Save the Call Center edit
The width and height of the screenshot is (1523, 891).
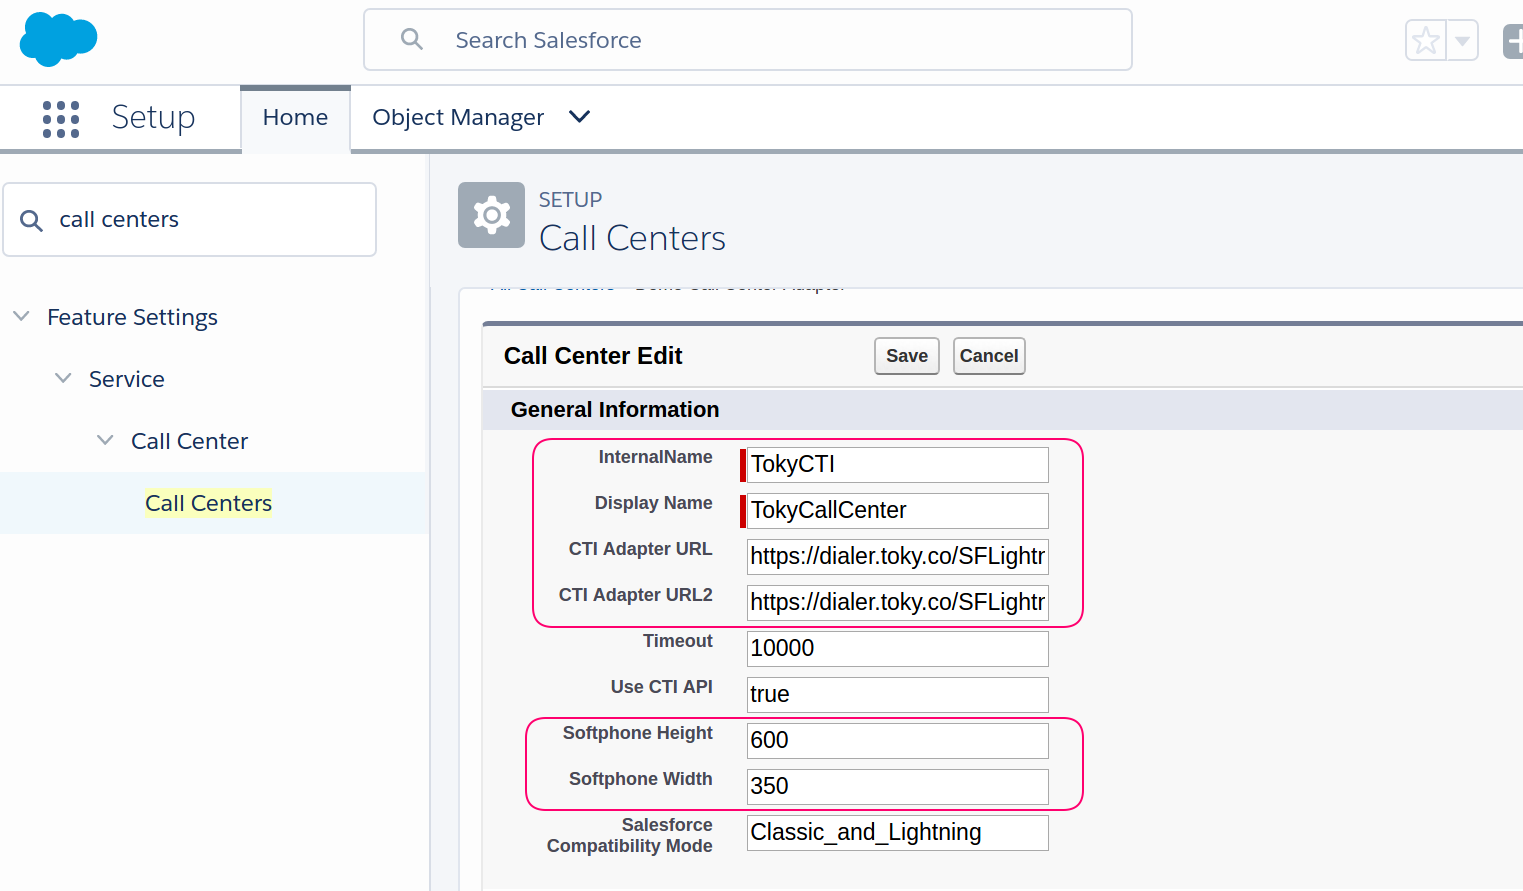(906, 356)
